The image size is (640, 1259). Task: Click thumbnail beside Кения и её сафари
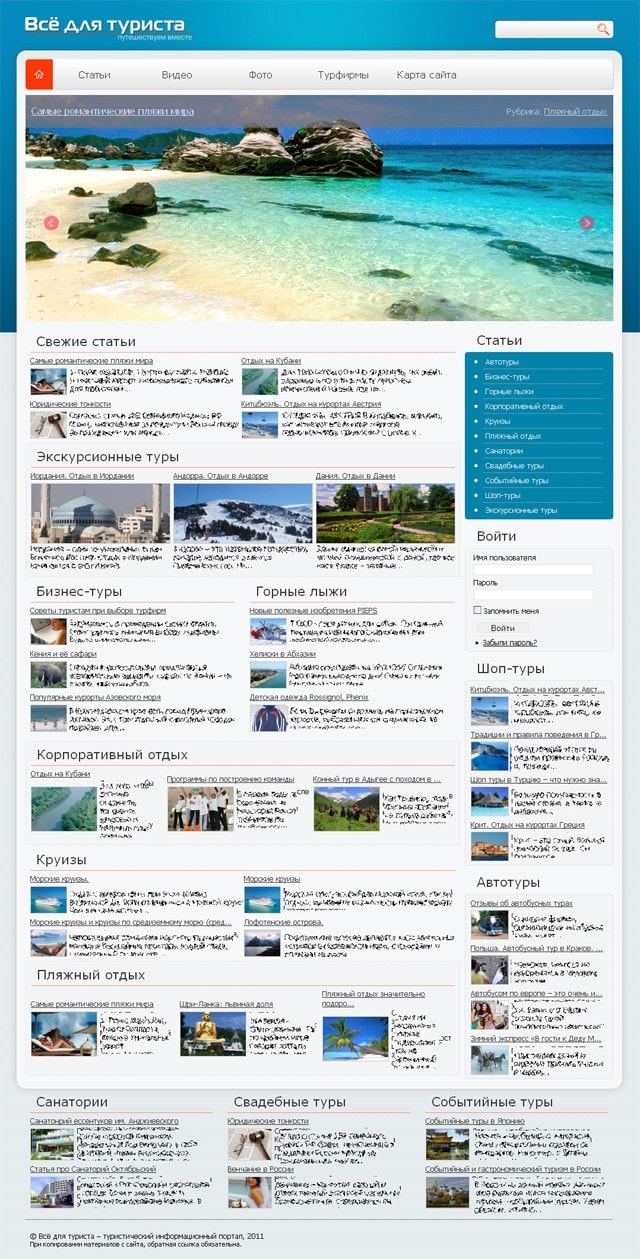pyautogui.click(x=47, y=675)
